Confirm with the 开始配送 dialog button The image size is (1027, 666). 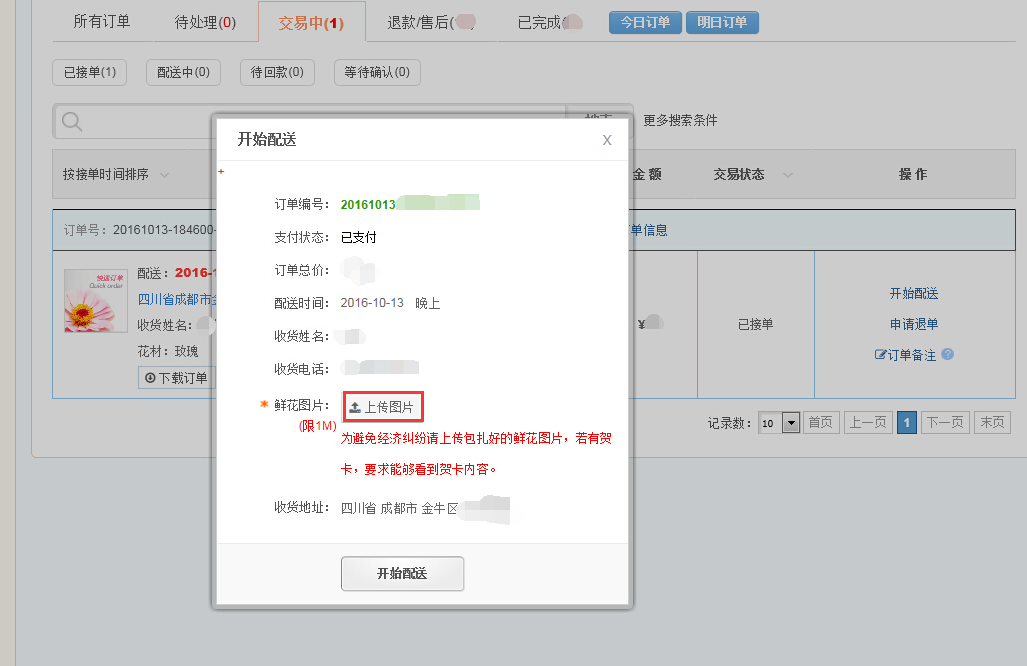click(x=402, y=574)
